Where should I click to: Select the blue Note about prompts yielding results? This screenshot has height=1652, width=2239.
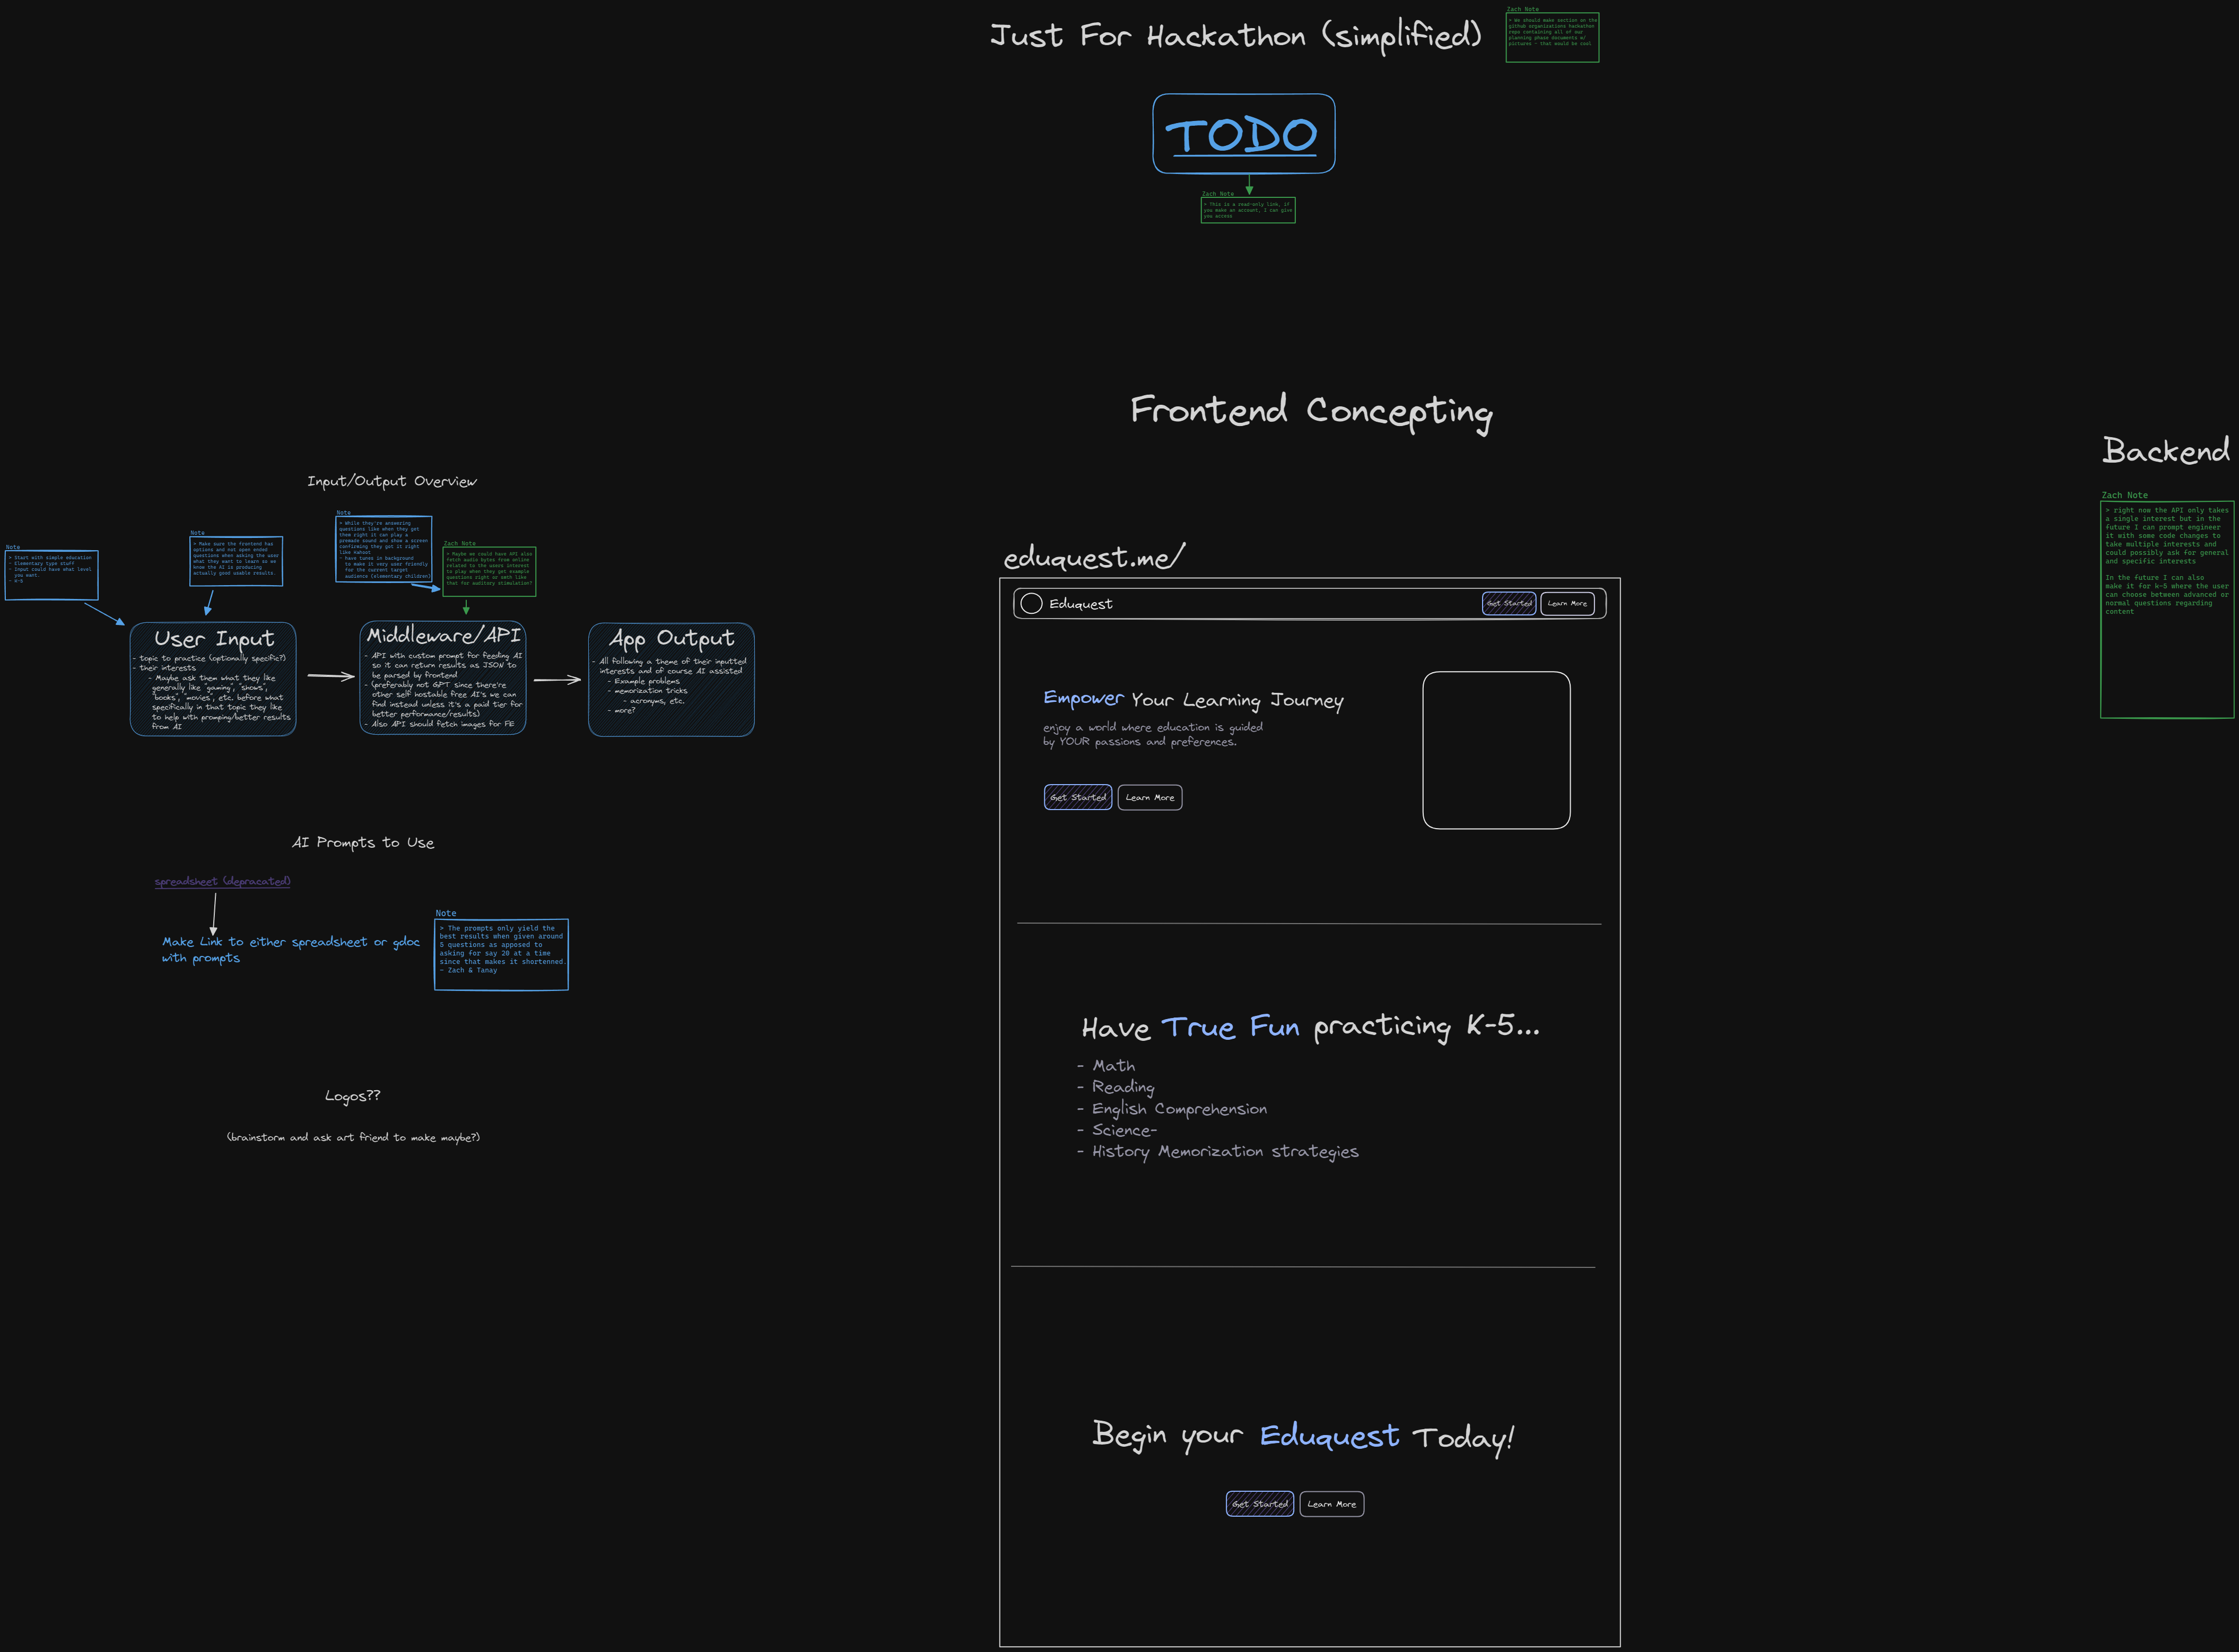(x=501, y=954)
